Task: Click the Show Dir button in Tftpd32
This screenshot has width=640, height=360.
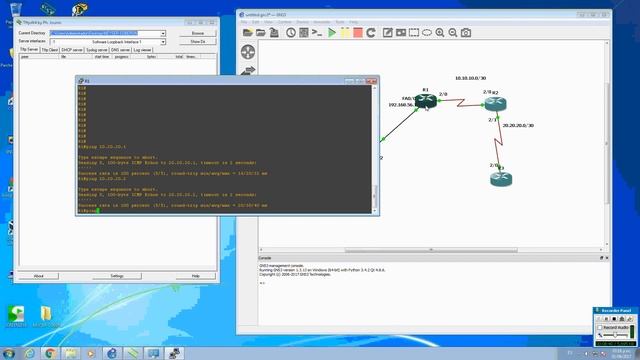Action: click(198, 42)
